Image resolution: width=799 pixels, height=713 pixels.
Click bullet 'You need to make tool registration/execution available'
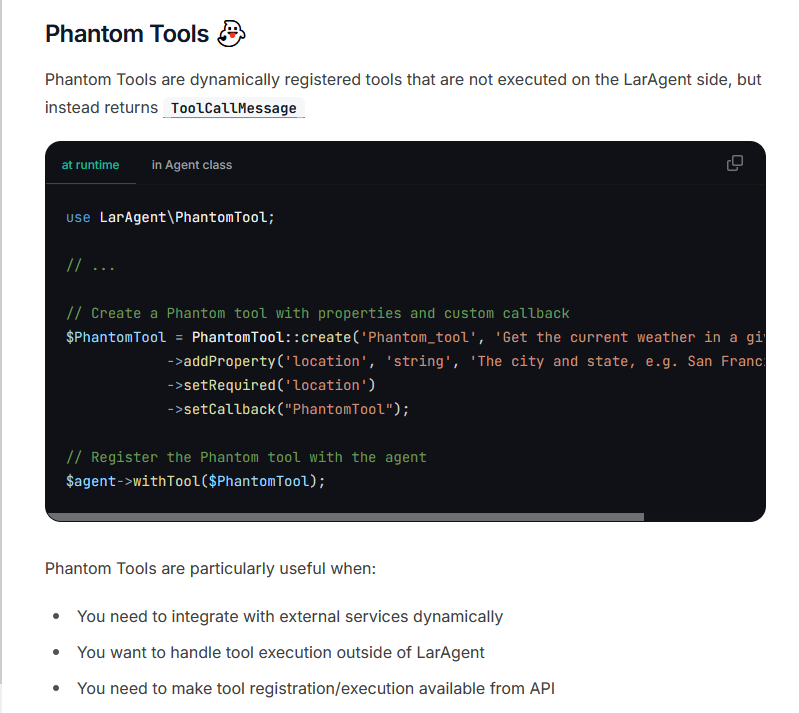point(316,688)
